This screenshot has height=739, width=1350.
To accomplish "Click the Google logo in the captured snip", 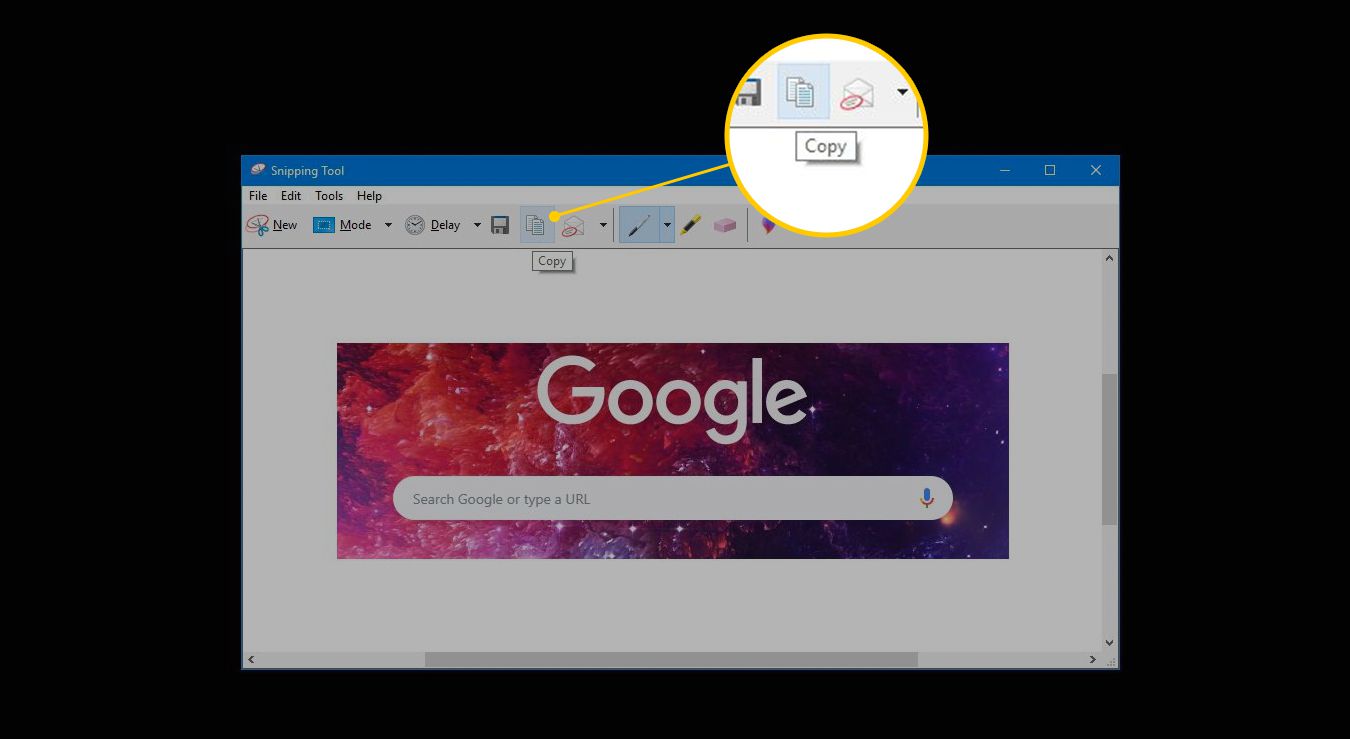I will tap(672, 399).
